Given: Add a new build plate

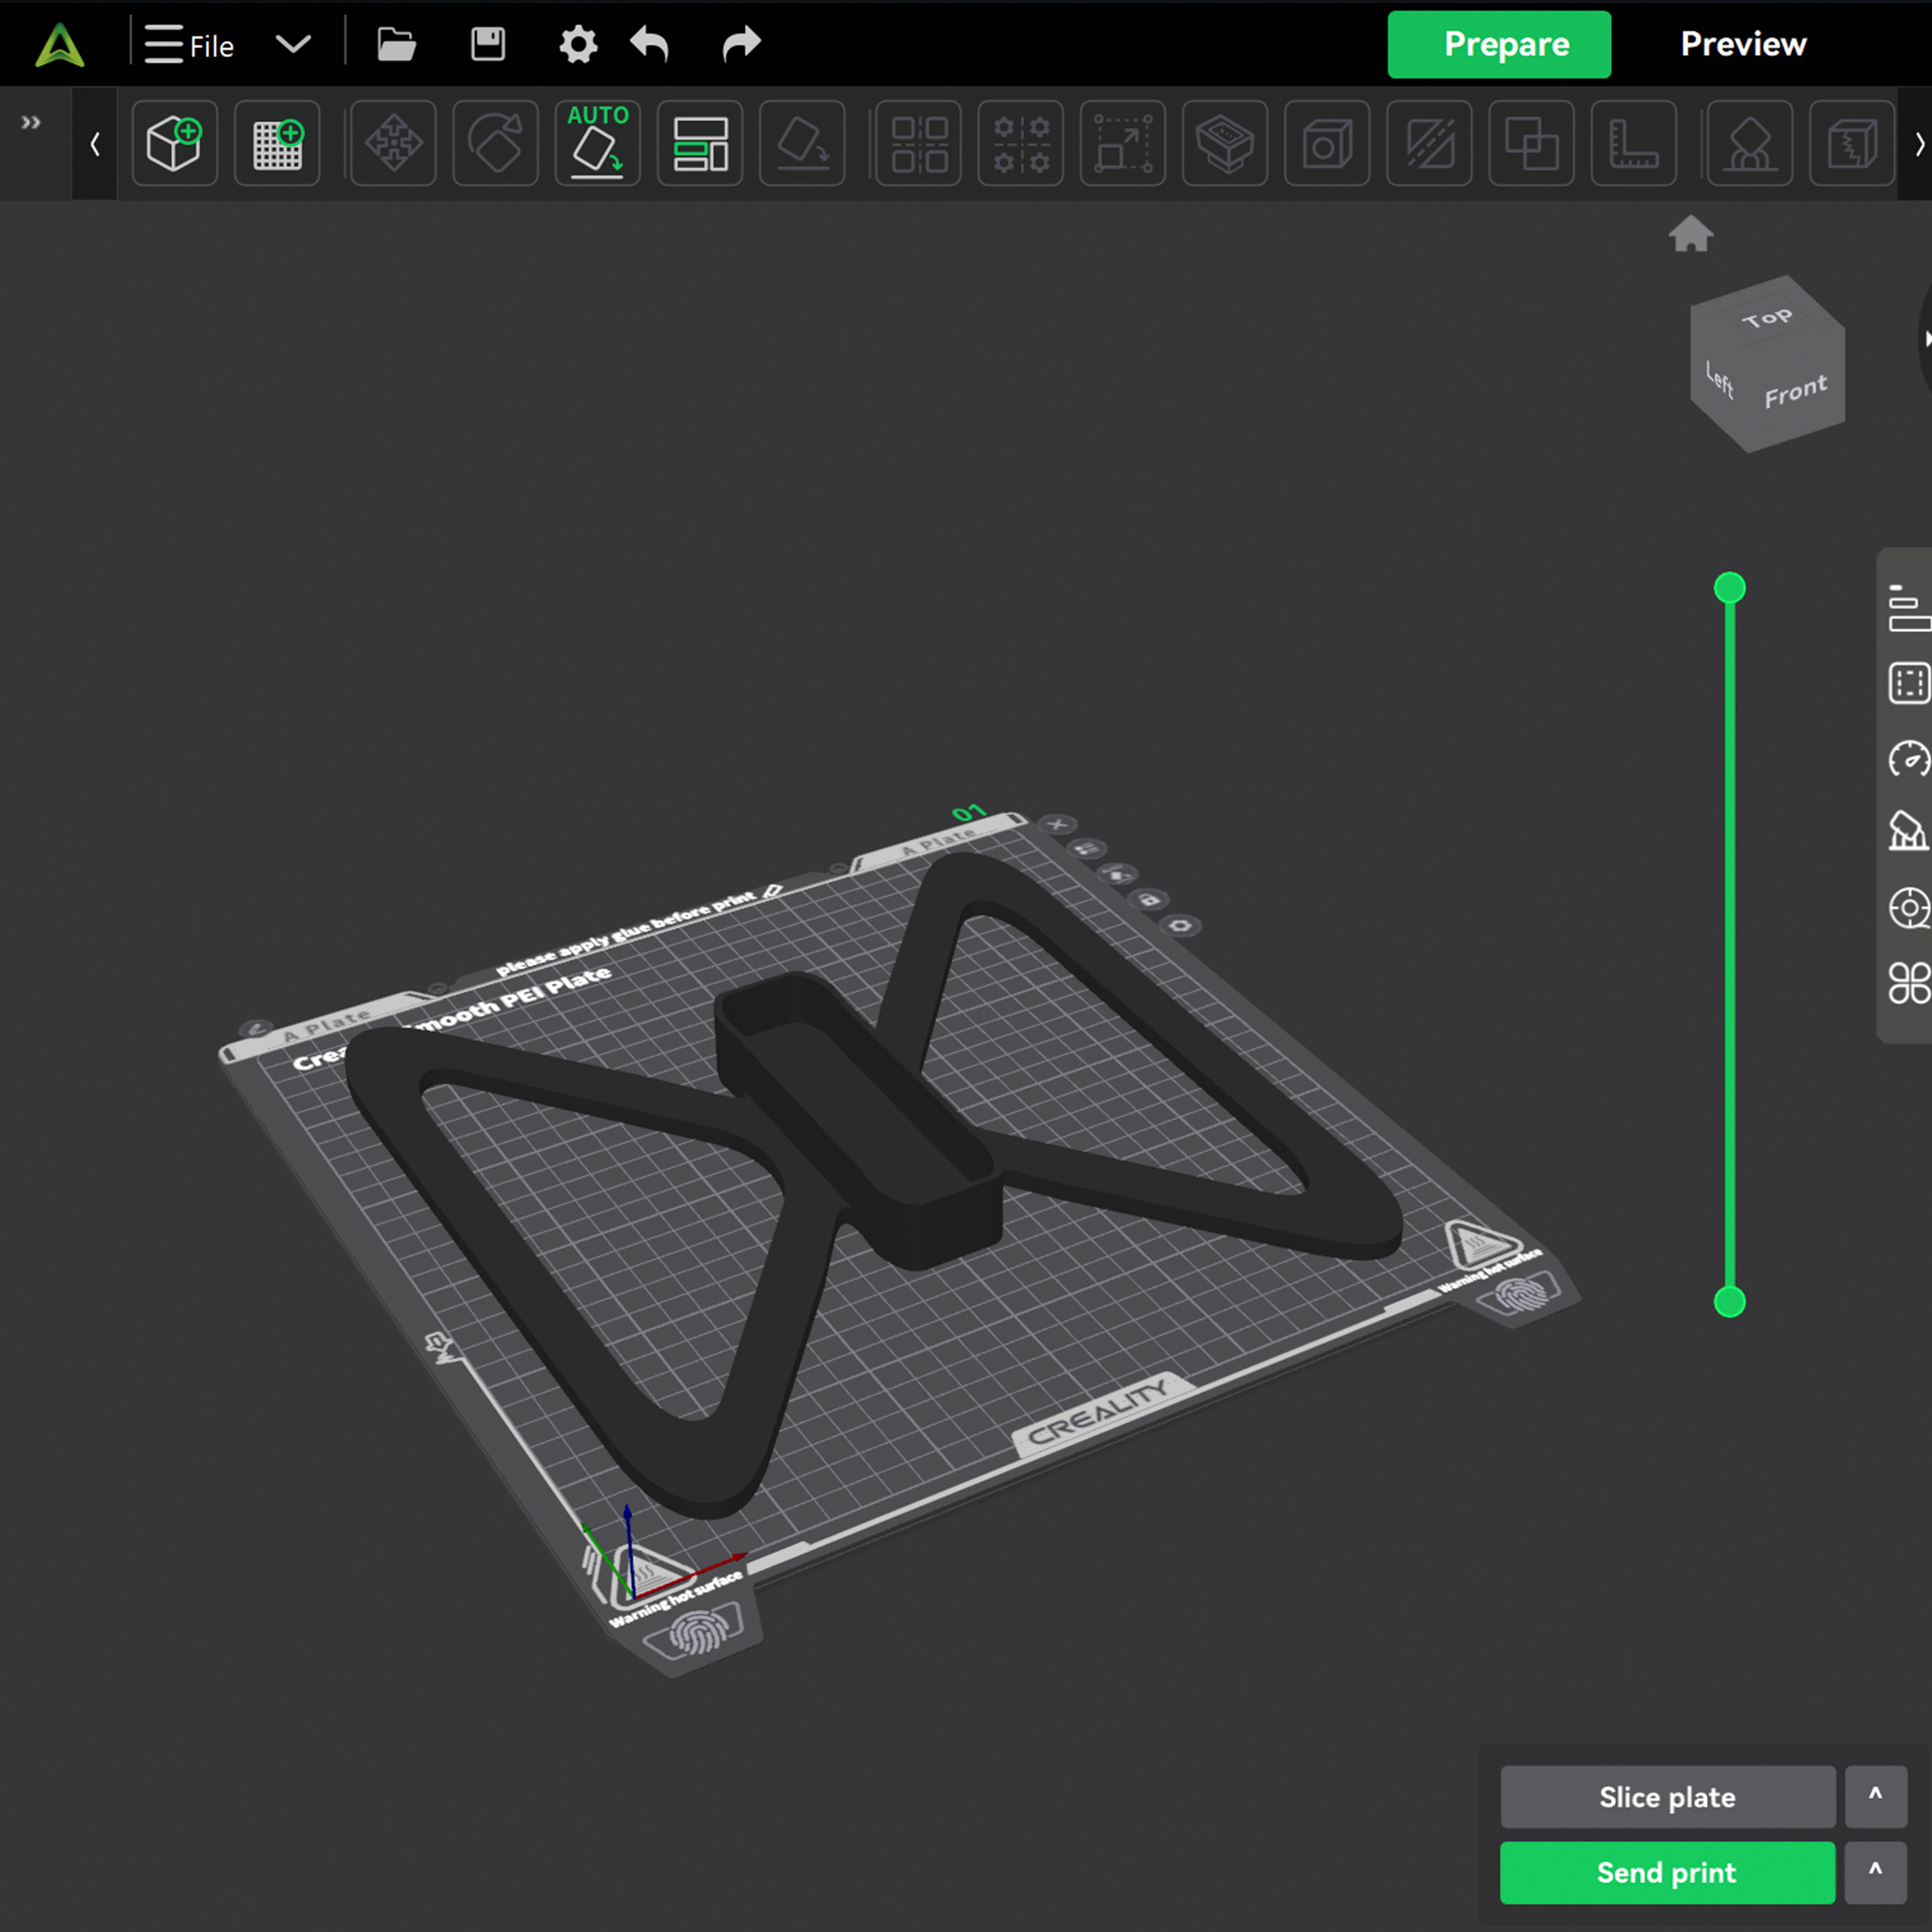Looking at the screenshot, I should point(277,143).
